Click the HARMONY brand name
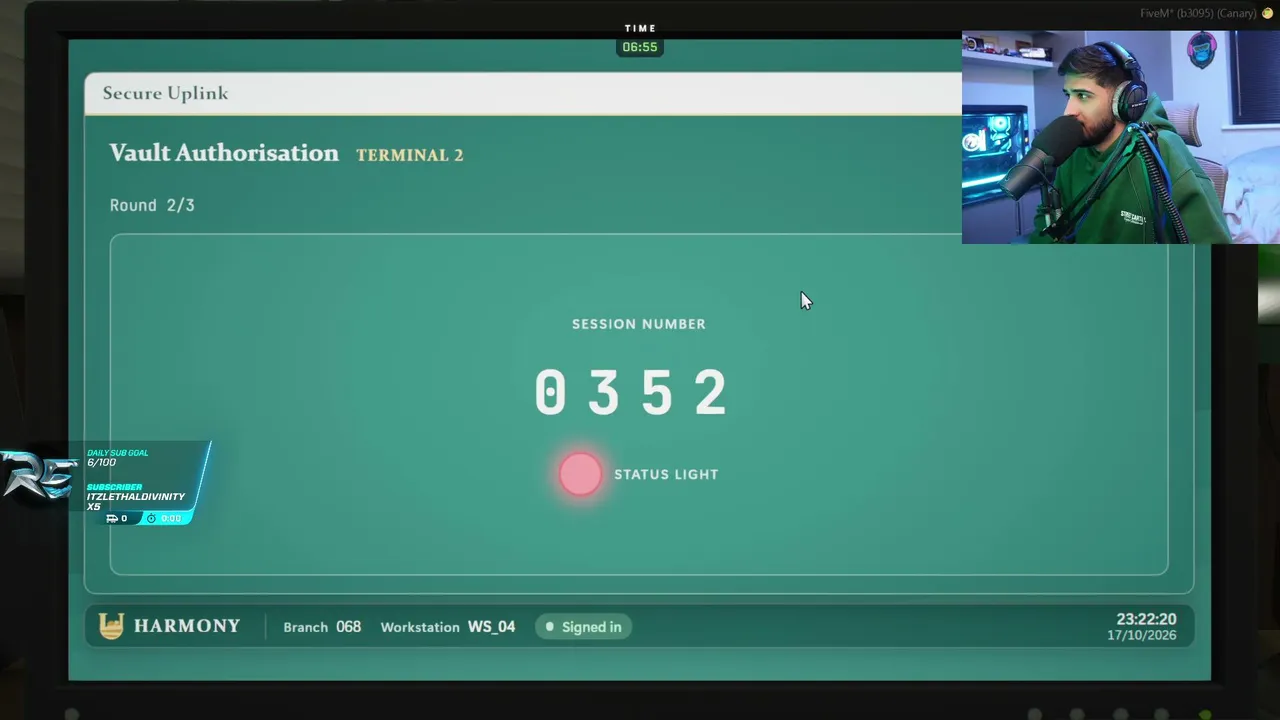Viewport: 1280px width, 720px height. (187, 626)
